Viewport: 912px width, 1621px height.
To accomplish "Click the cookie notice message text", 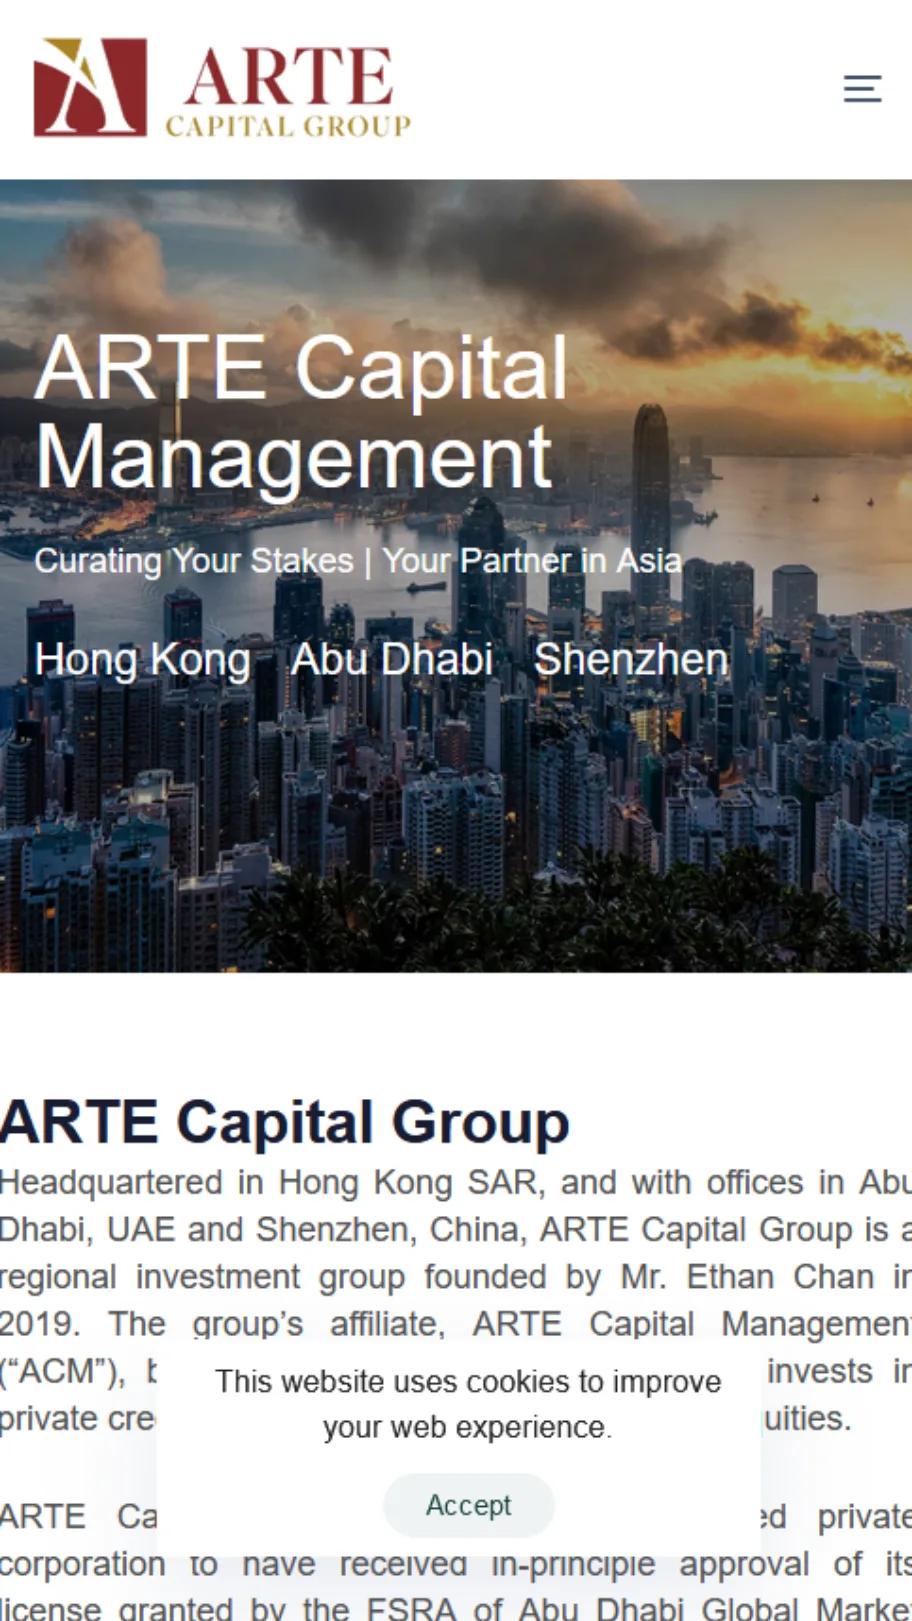I will pos(468,1404).
